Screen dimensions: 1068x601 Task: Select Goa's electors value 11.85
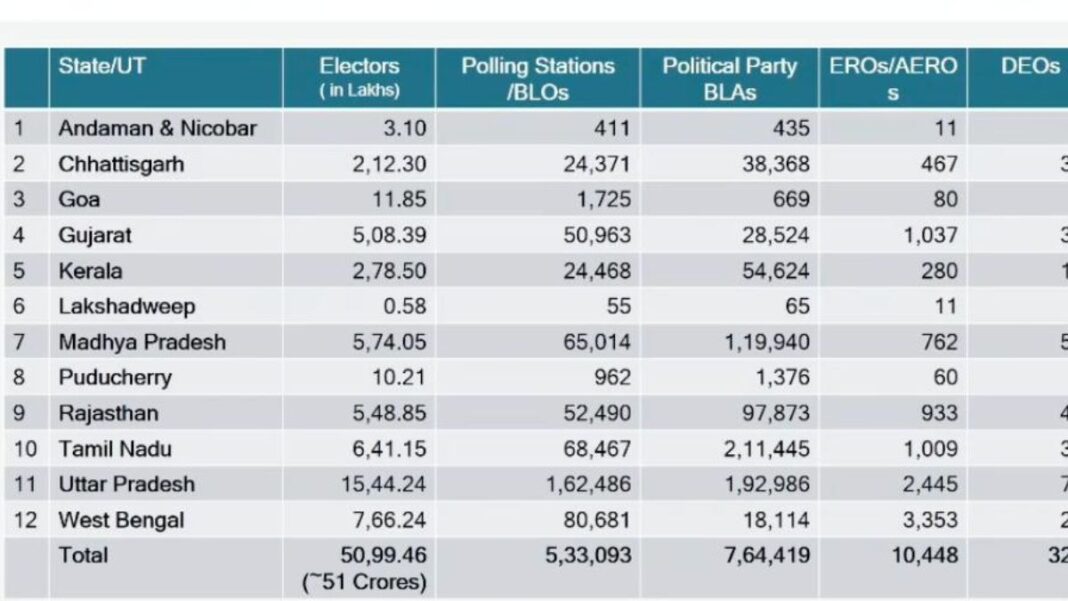[x=400, y=199]
